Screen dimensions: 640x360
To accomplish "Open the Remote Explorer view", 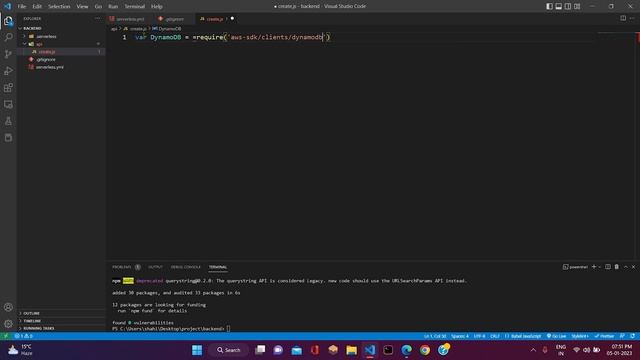I will [x=8, y=104].
